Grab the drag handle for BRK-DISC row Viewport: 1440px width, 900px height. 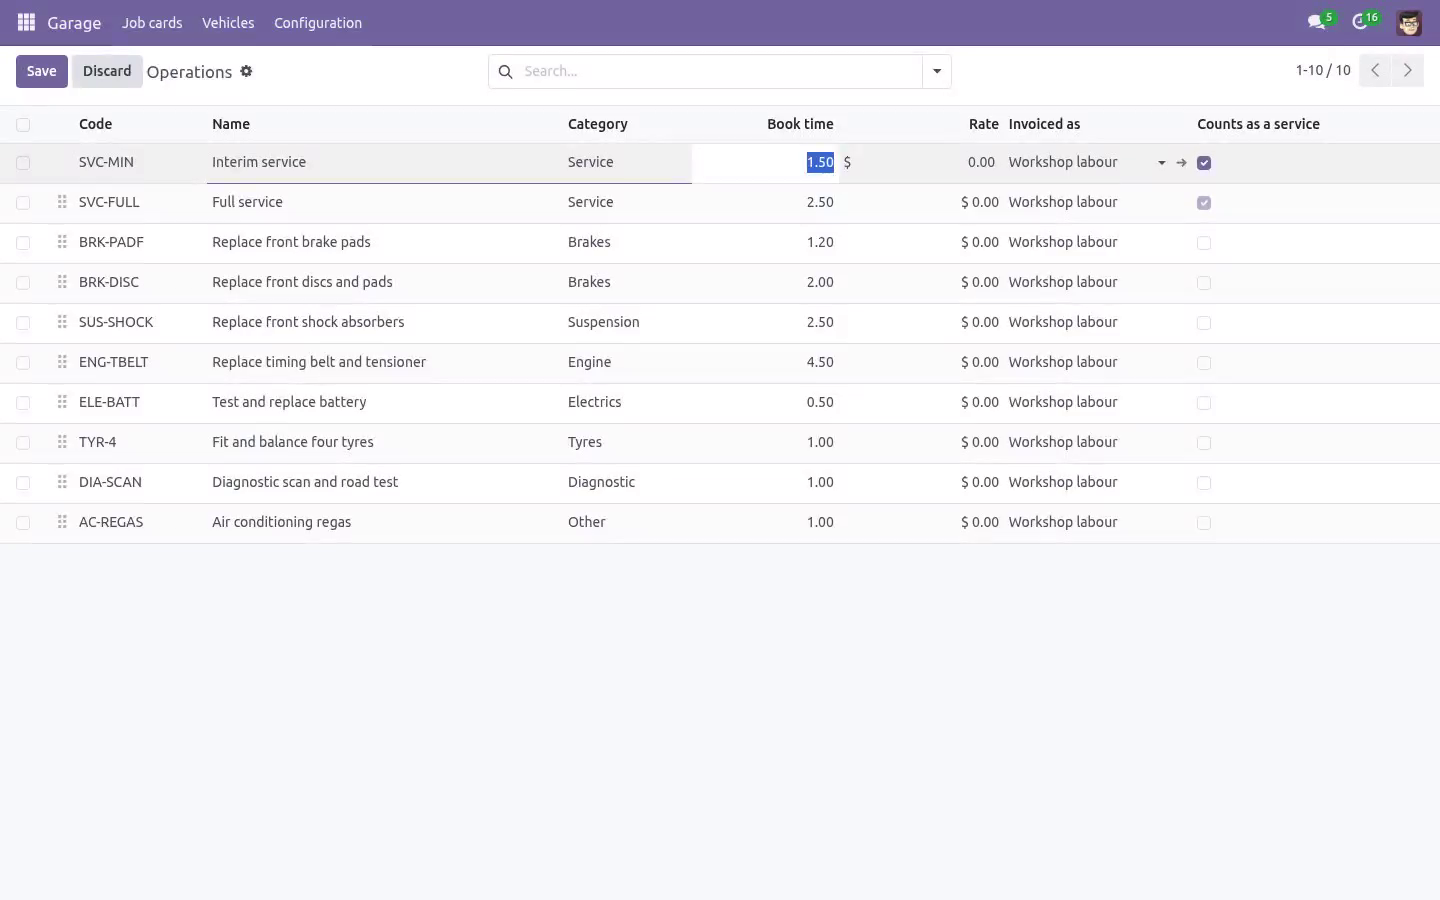coord(62,282)
